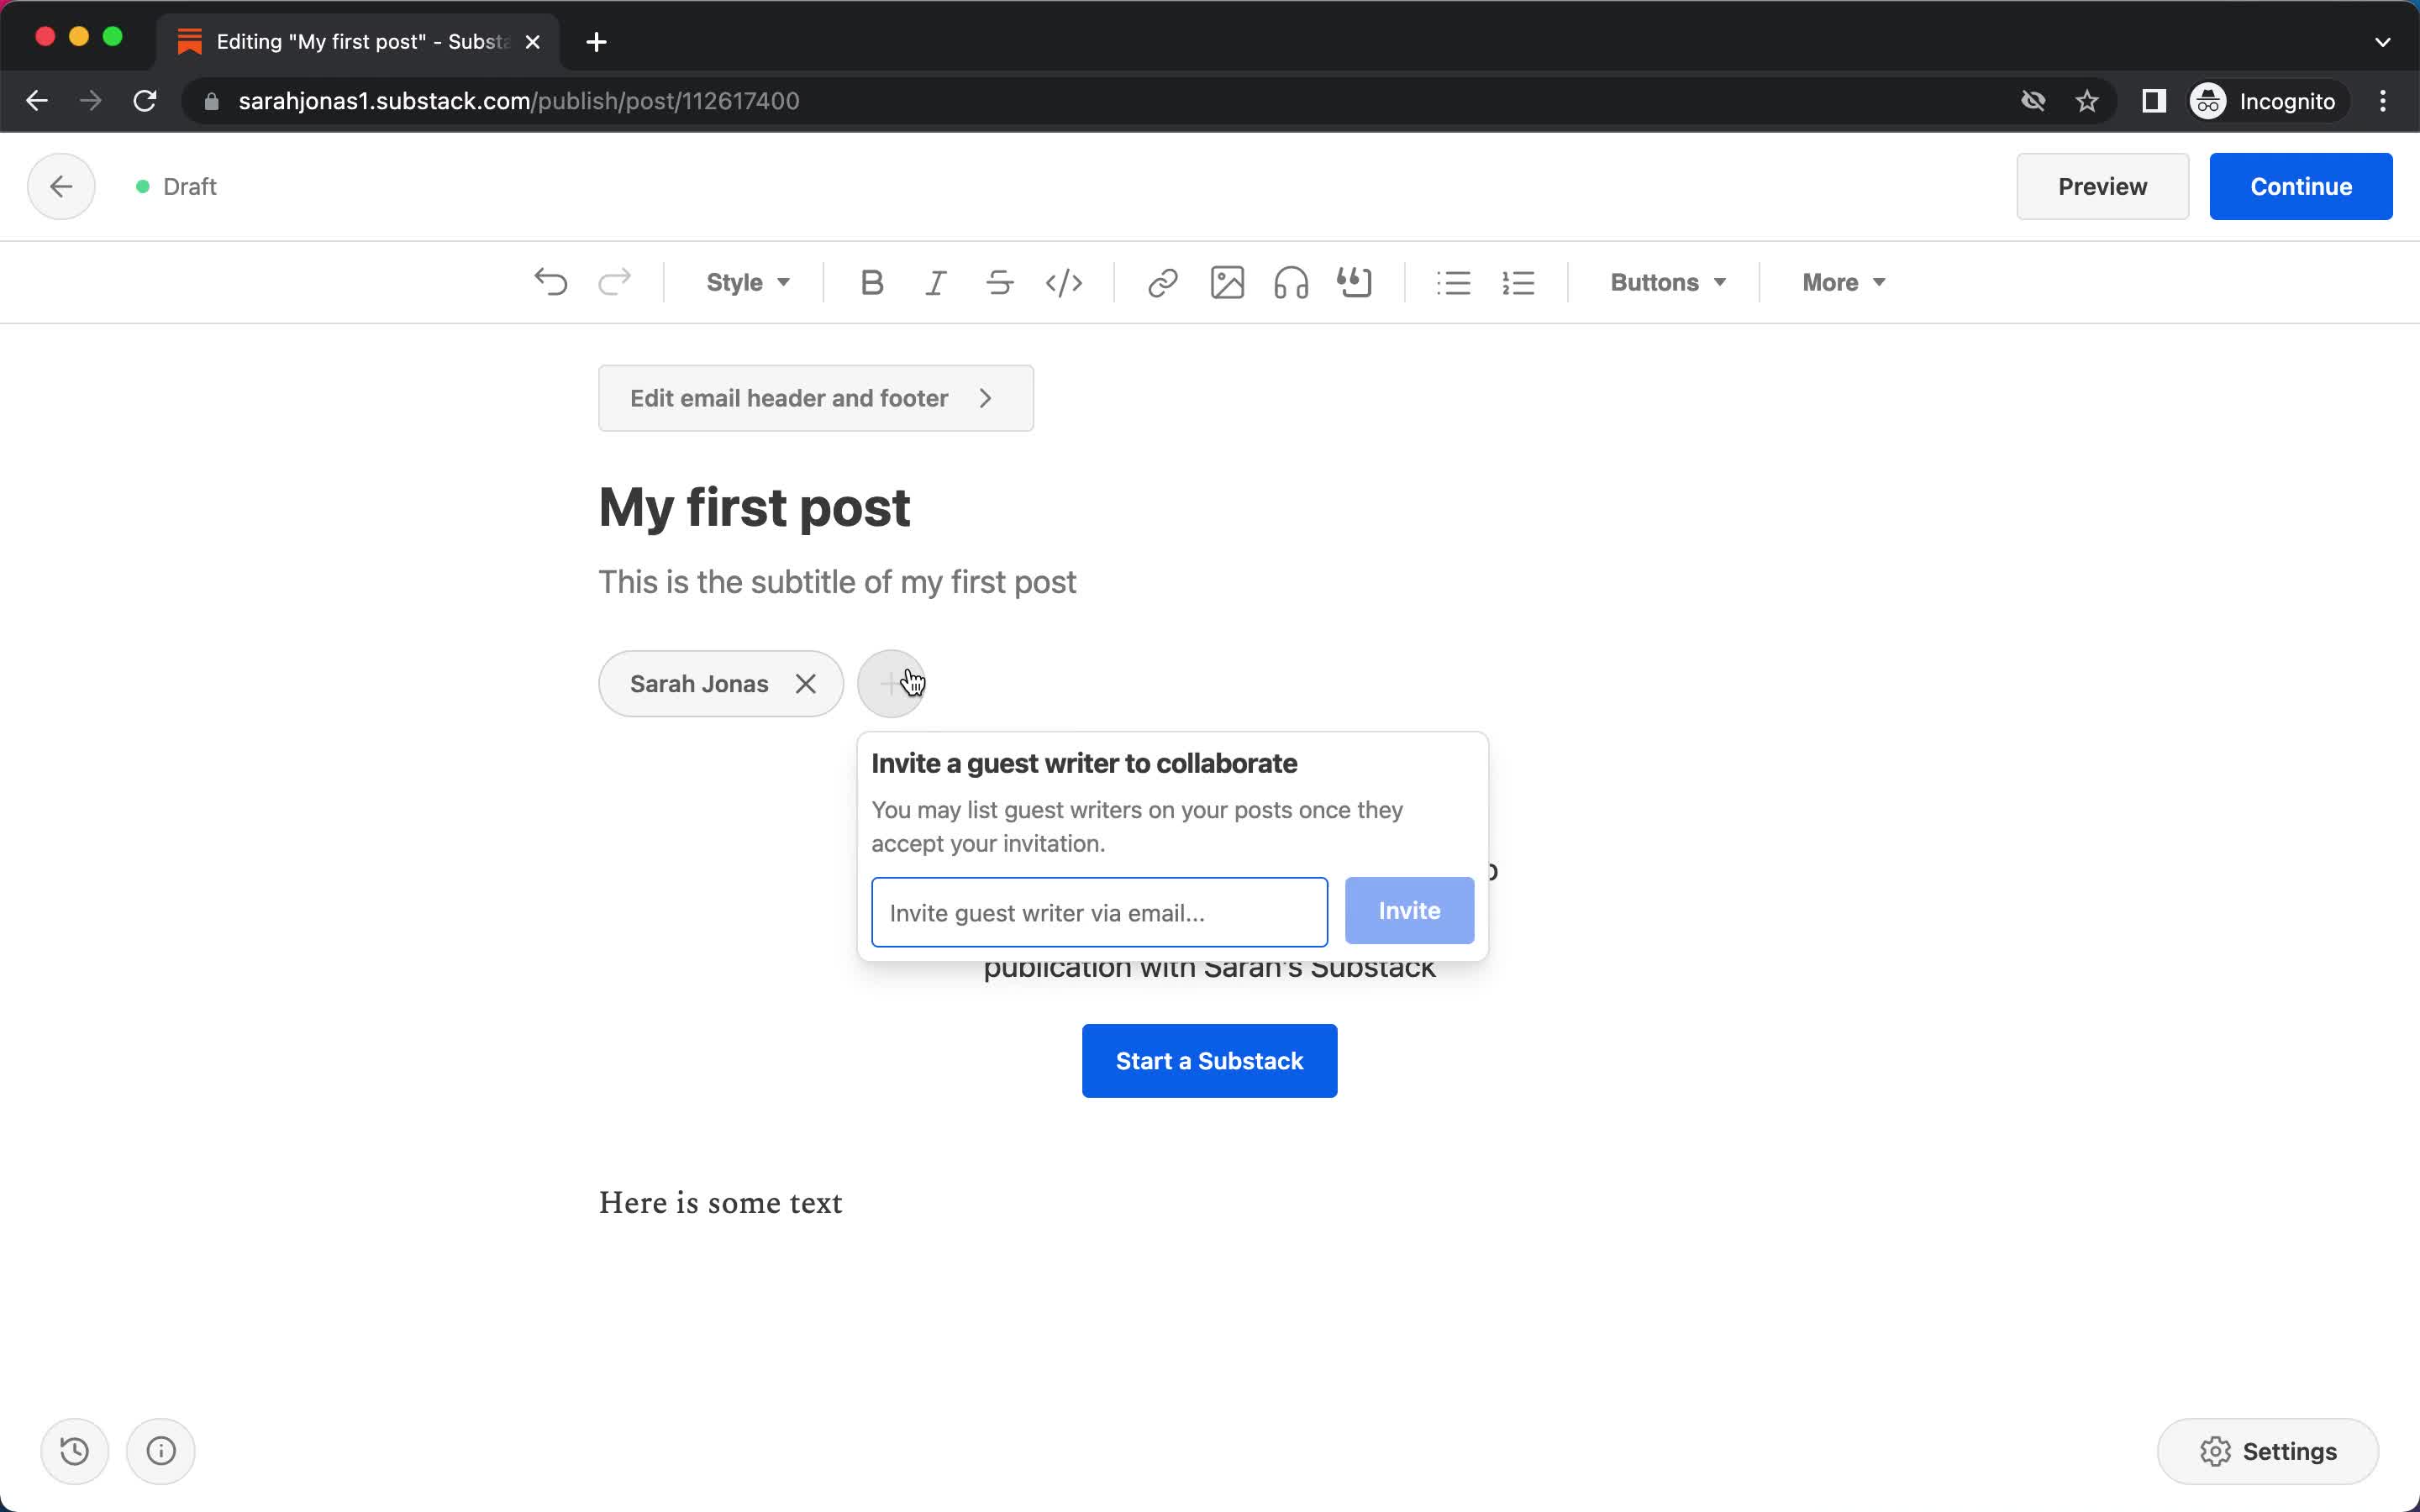Redo last undone action

coord(615,282)
